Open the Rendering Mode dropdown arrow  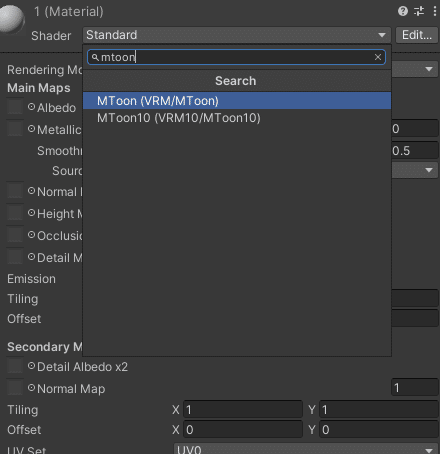pos(429,69)
